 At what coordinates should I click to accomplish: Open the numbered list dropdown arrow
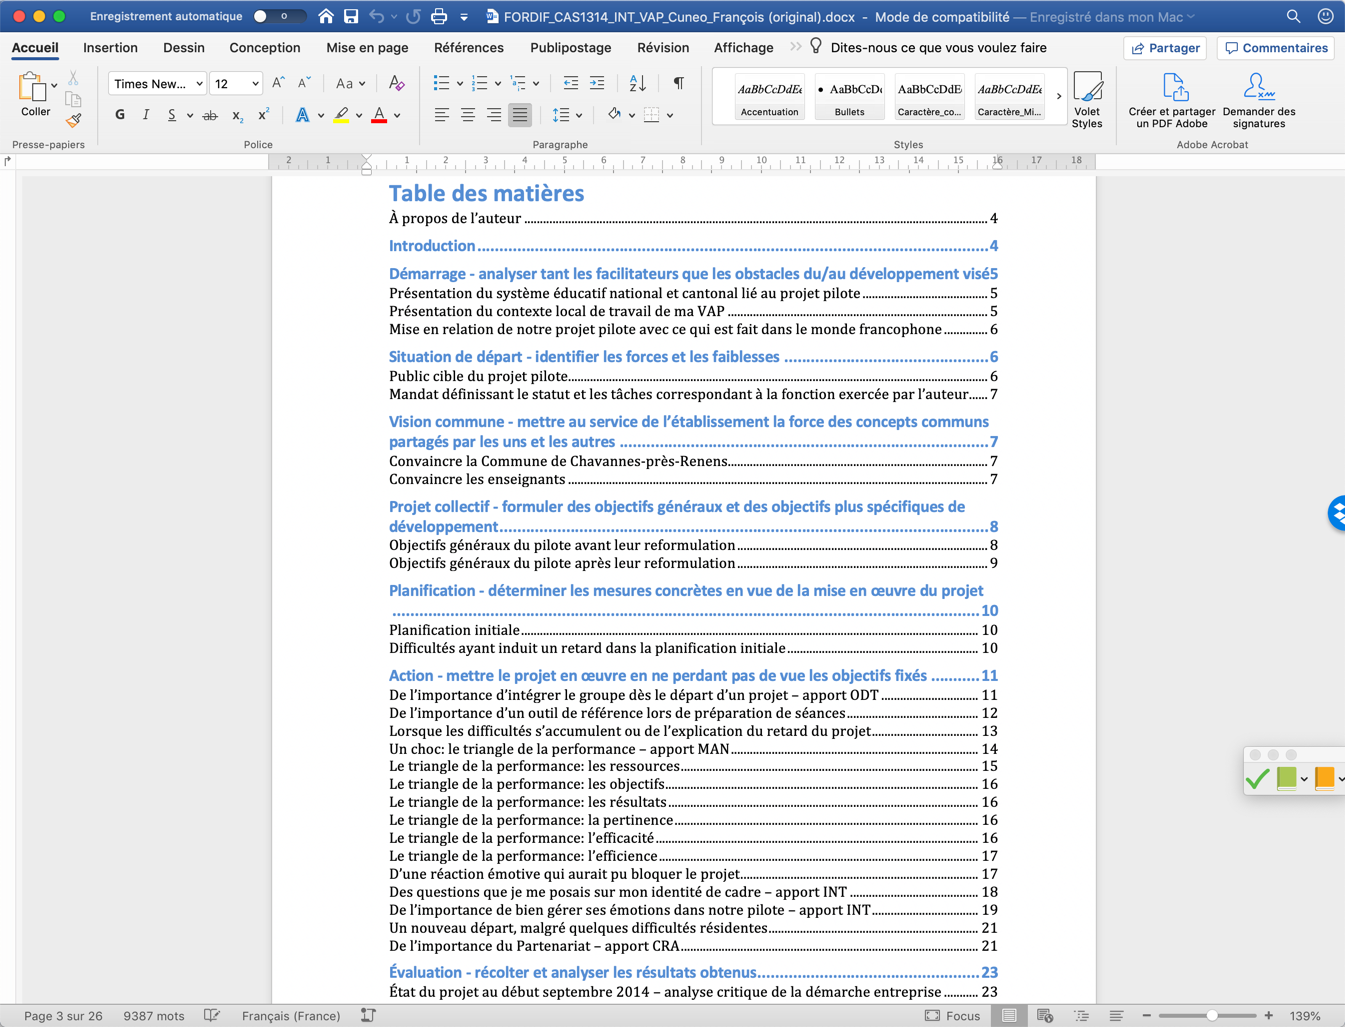(x=497, y=84)
